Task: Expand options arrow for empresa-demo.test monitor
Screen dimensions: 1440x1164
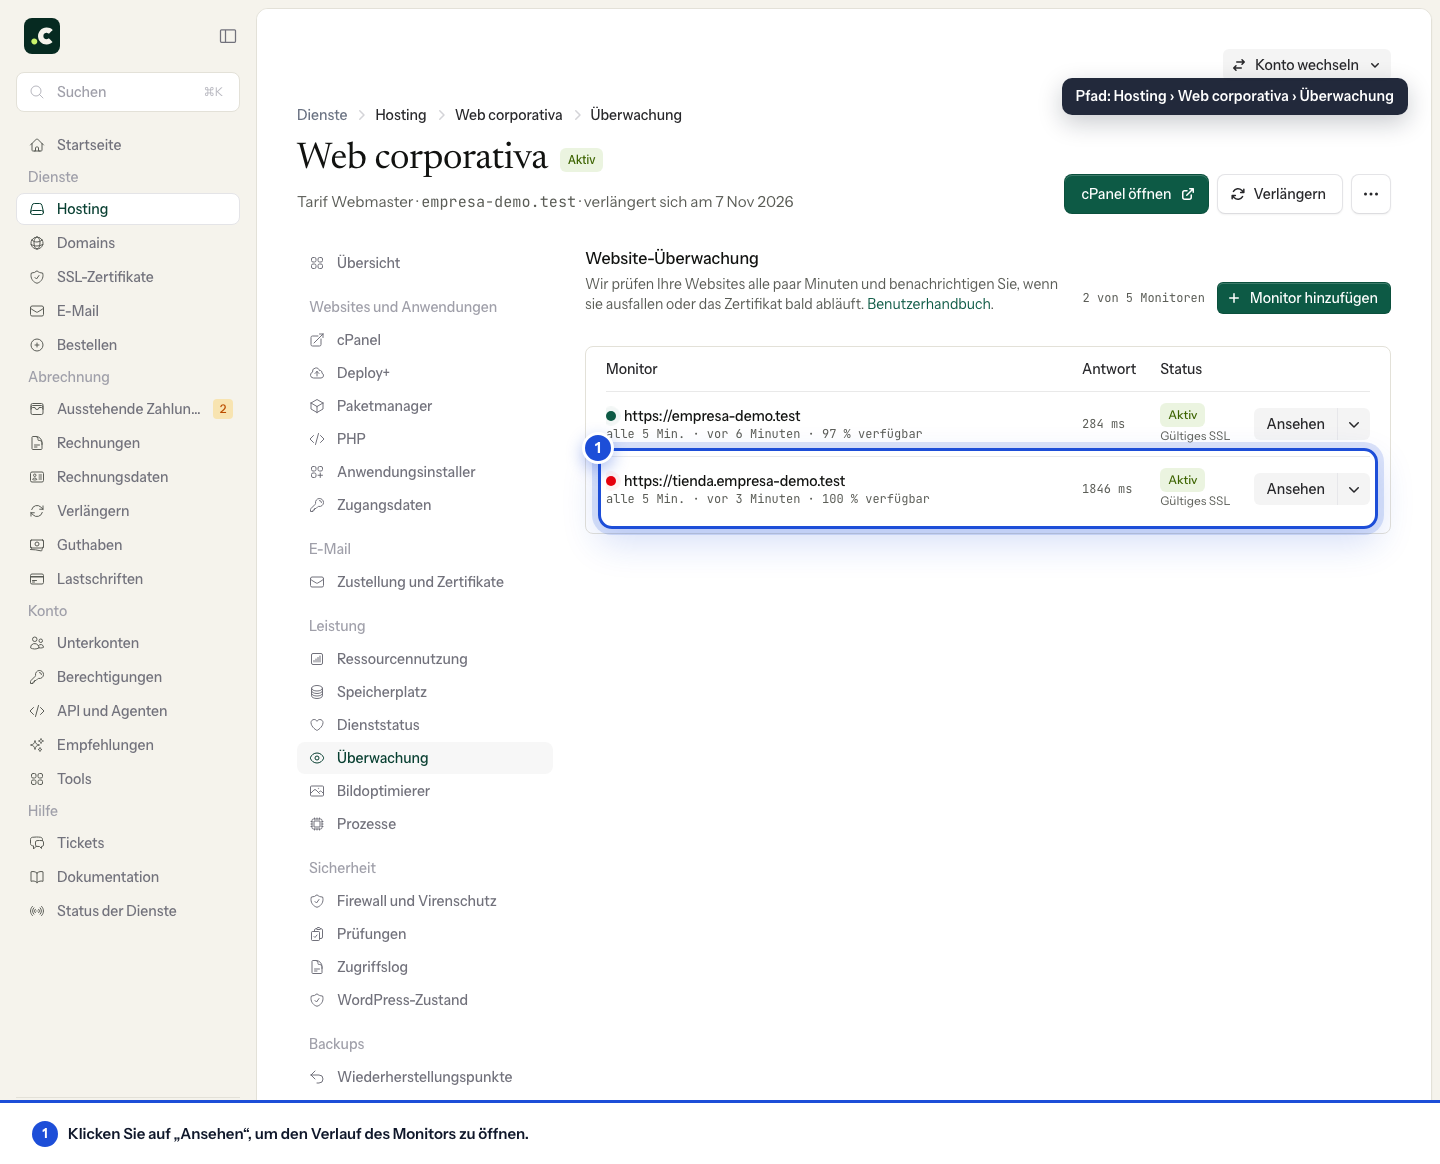Action: [1354, 424]
